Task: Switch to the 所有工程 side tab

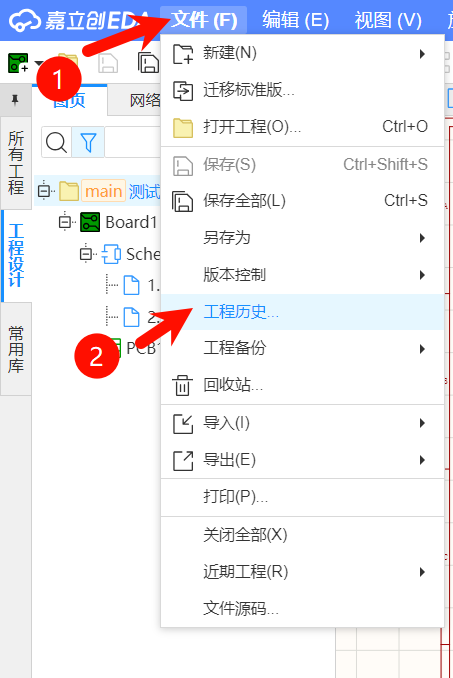Action: pos(16,163)
